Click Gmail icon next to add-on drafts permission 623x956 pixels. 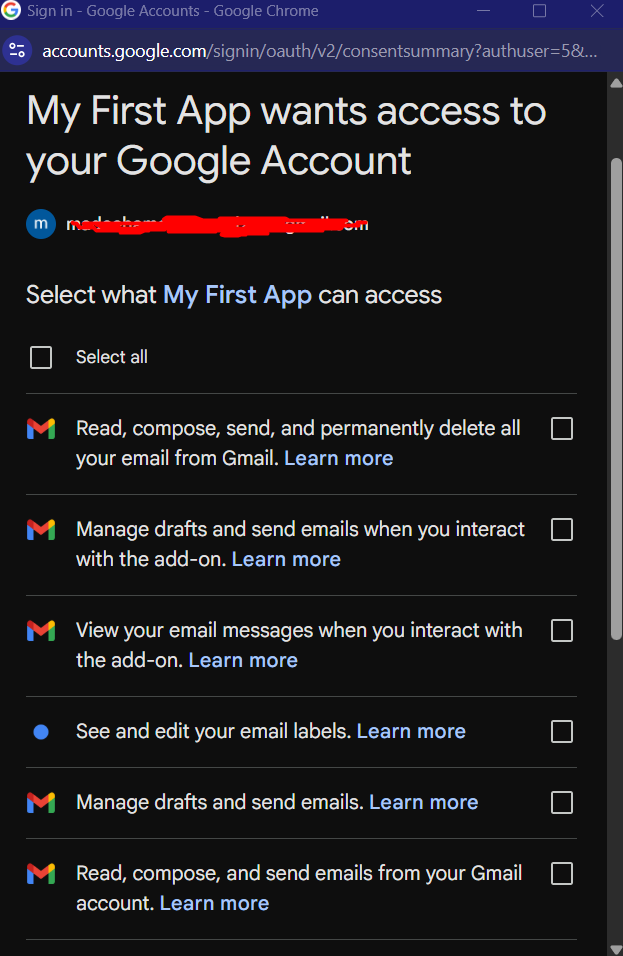click(x=41, y=530)
